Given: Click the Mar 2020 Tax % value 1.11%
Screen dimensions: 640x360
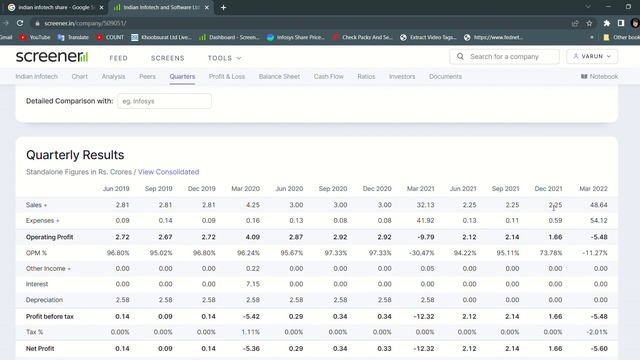Looking at the screenshot, I should coord(250,332).
